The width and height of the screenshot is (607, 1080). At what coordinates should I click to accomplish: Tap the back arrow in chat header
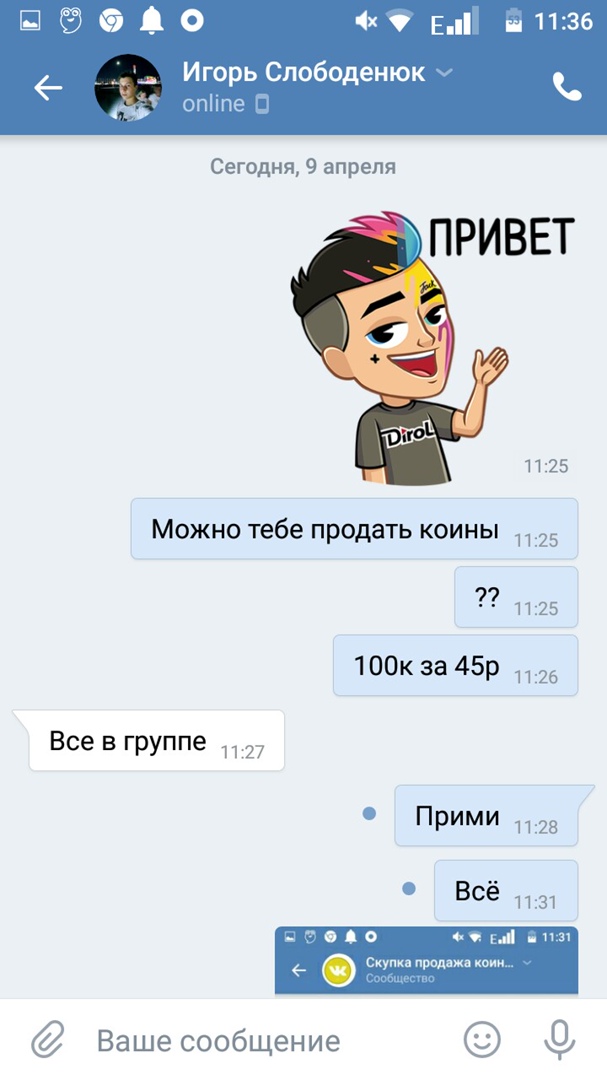[48, 87]
